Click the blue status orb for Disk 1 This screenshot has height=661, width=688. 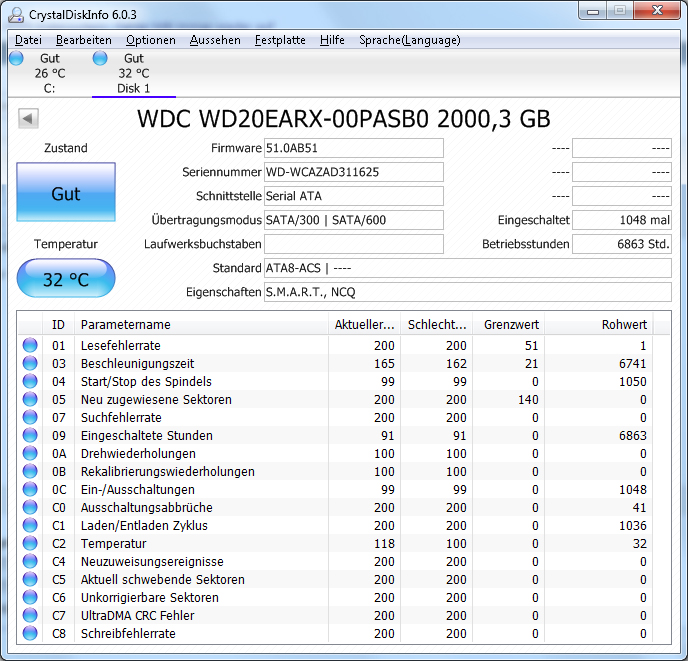pos(100,58)
